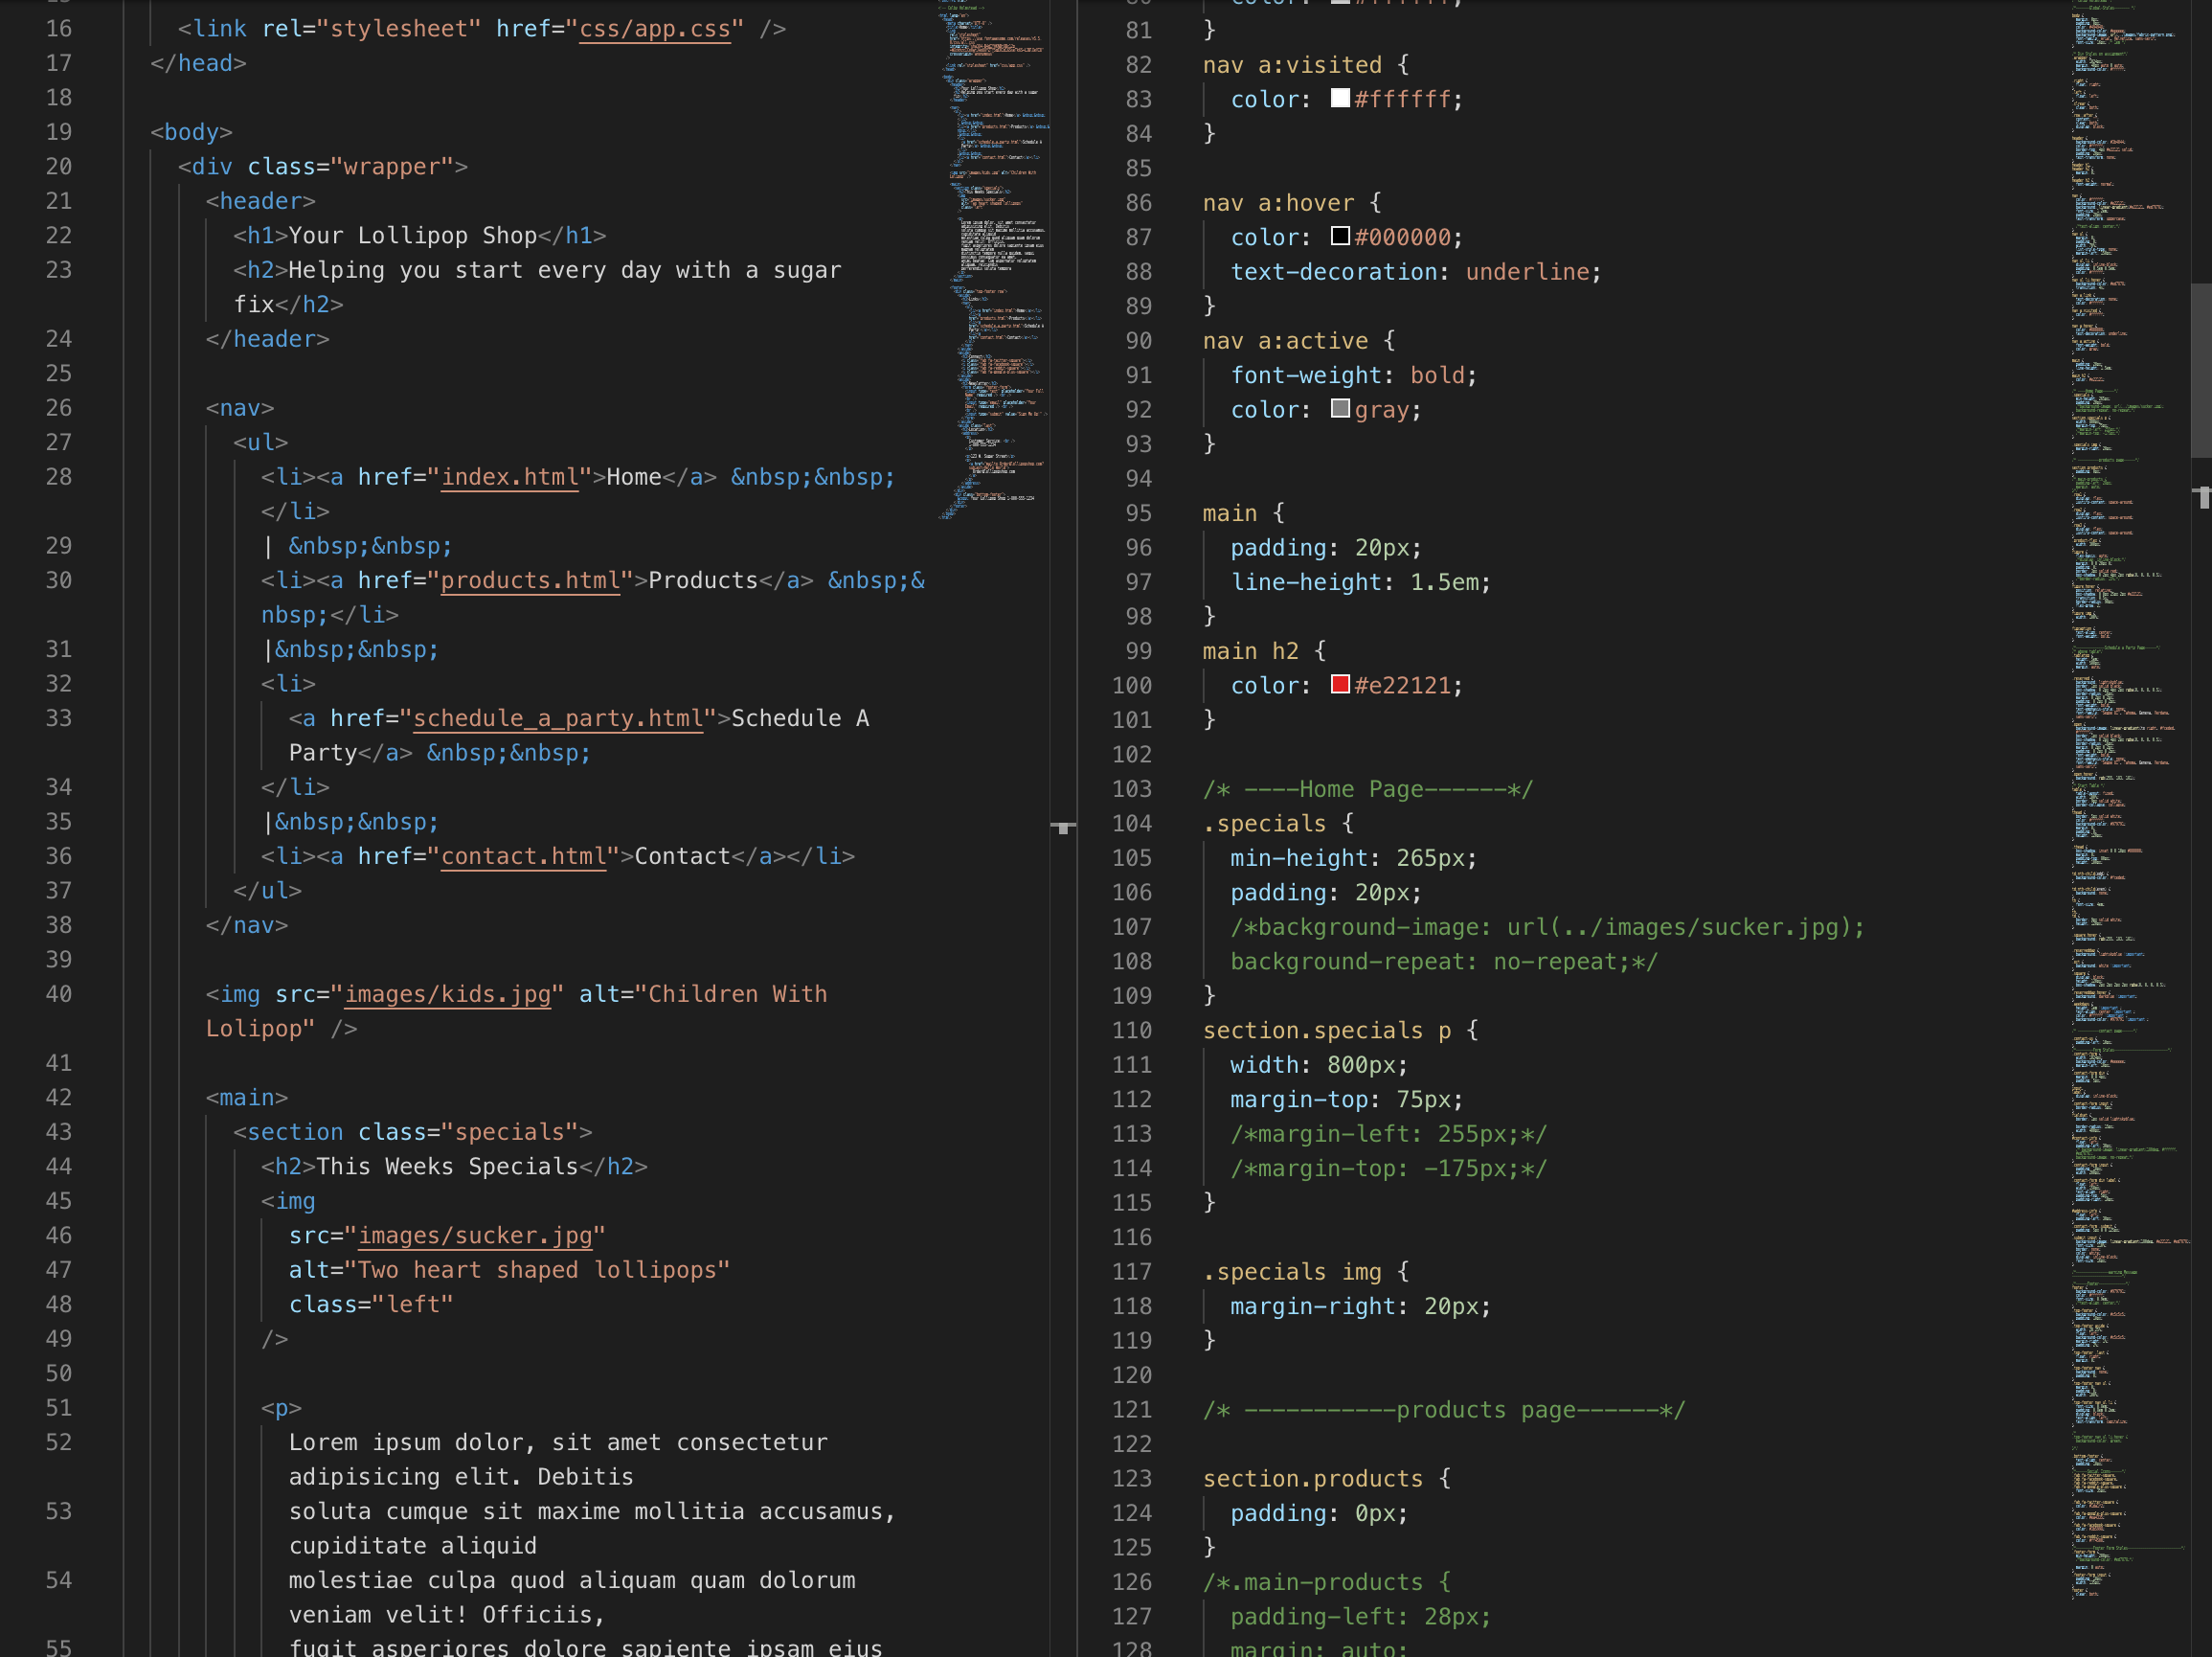Open the css/app.css stylesheet link
Viewport: 2212px width, 1657px height.
[654, 29]
